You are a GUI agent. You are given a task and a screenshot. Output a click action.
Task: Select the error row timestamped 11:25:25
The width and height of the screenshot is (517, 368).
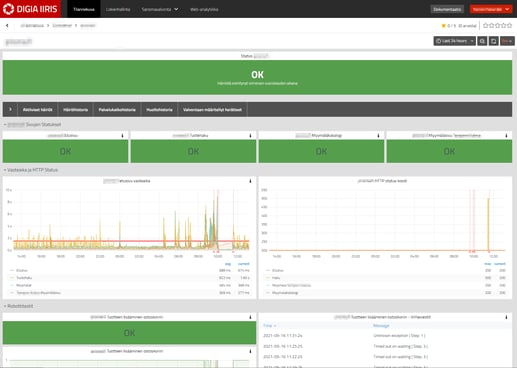coord(283,346)
